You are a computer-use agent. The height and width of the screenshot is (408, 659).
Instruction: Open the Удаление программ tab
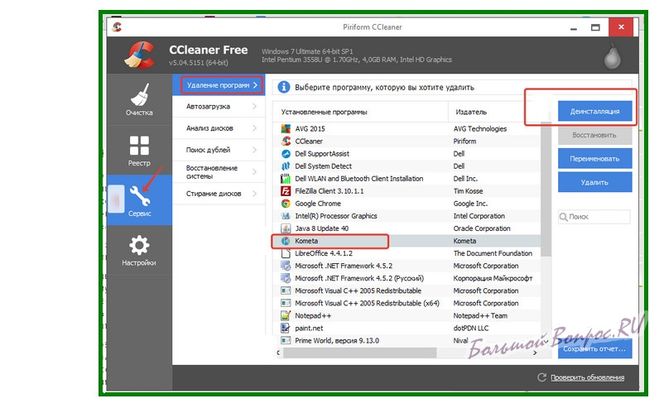pyautogui.click(x=219, y=85)
